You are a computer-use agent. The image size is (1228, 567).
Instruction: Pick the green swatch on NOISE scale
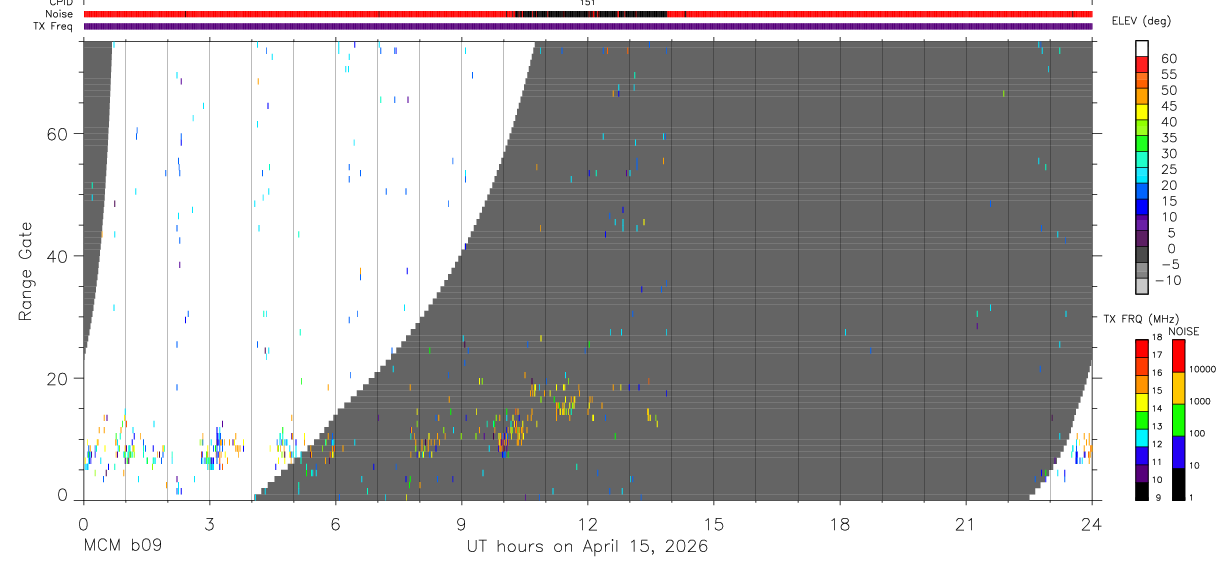point(1178,420)
